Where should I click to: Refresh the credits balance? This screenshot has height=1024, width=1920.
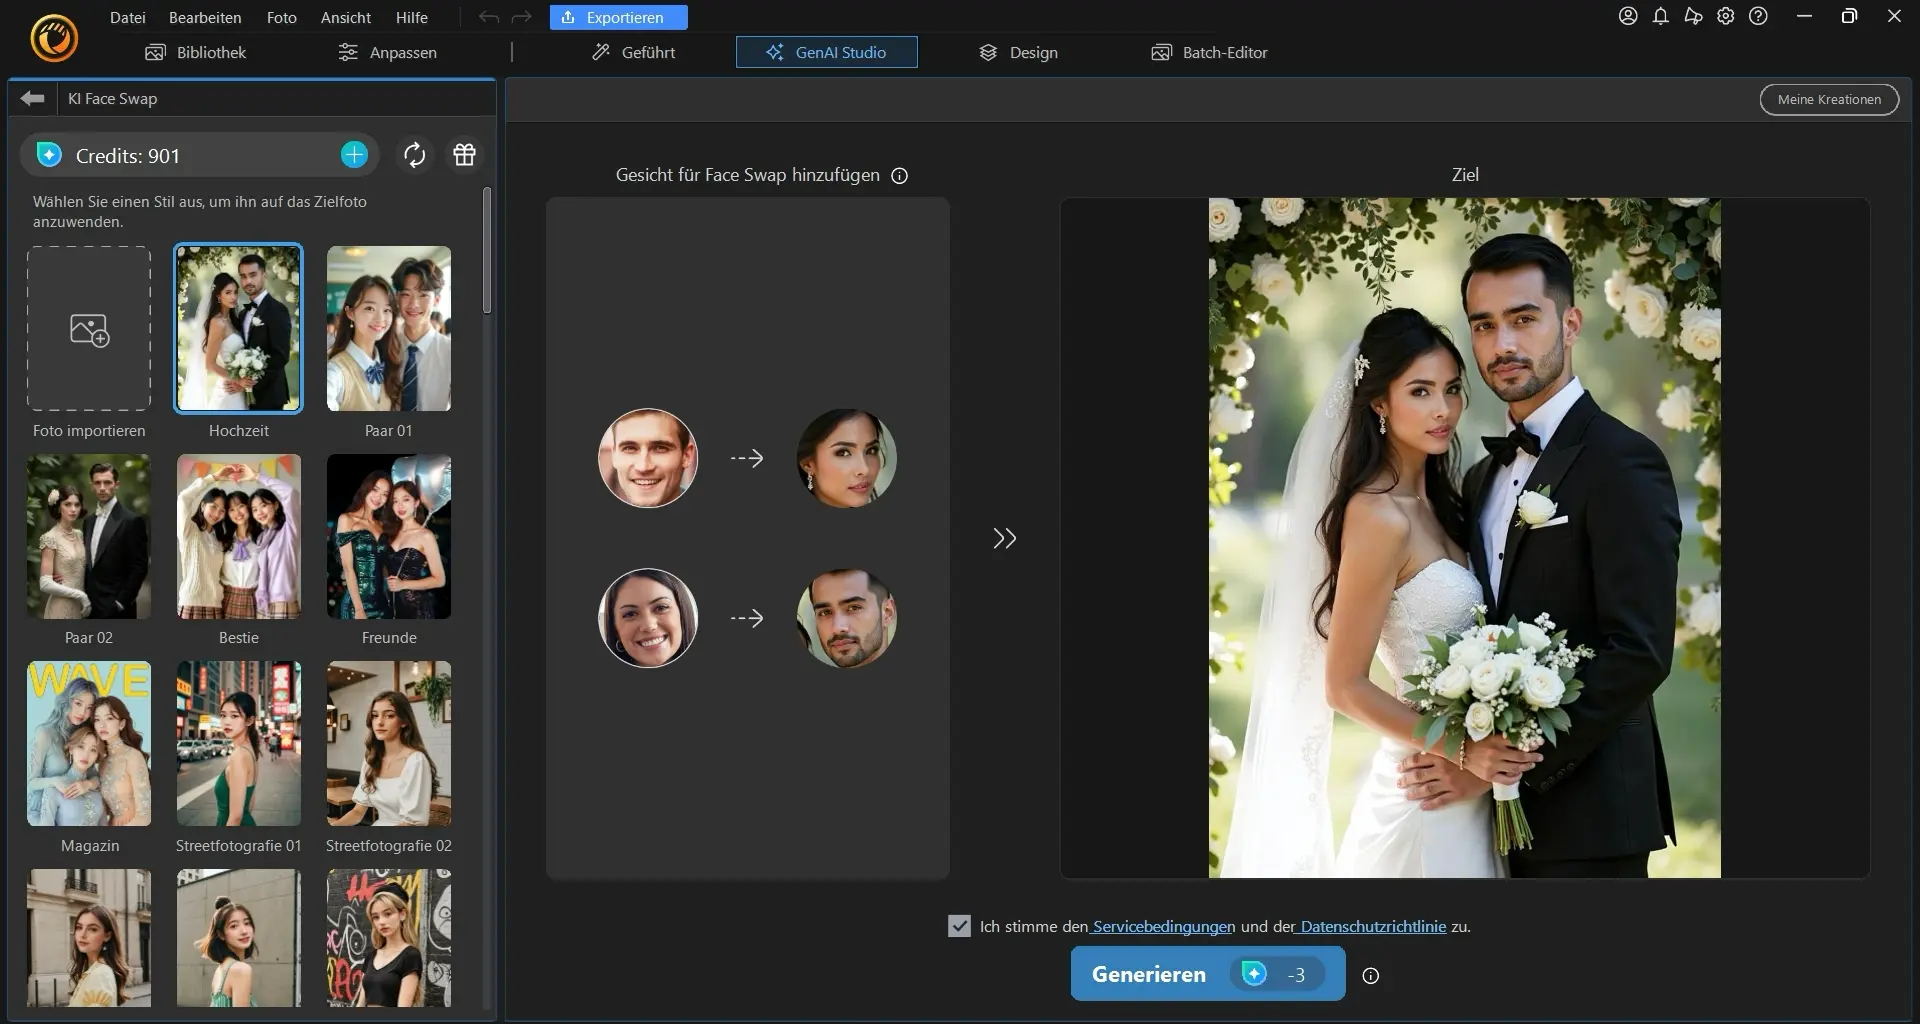(414, 155)
